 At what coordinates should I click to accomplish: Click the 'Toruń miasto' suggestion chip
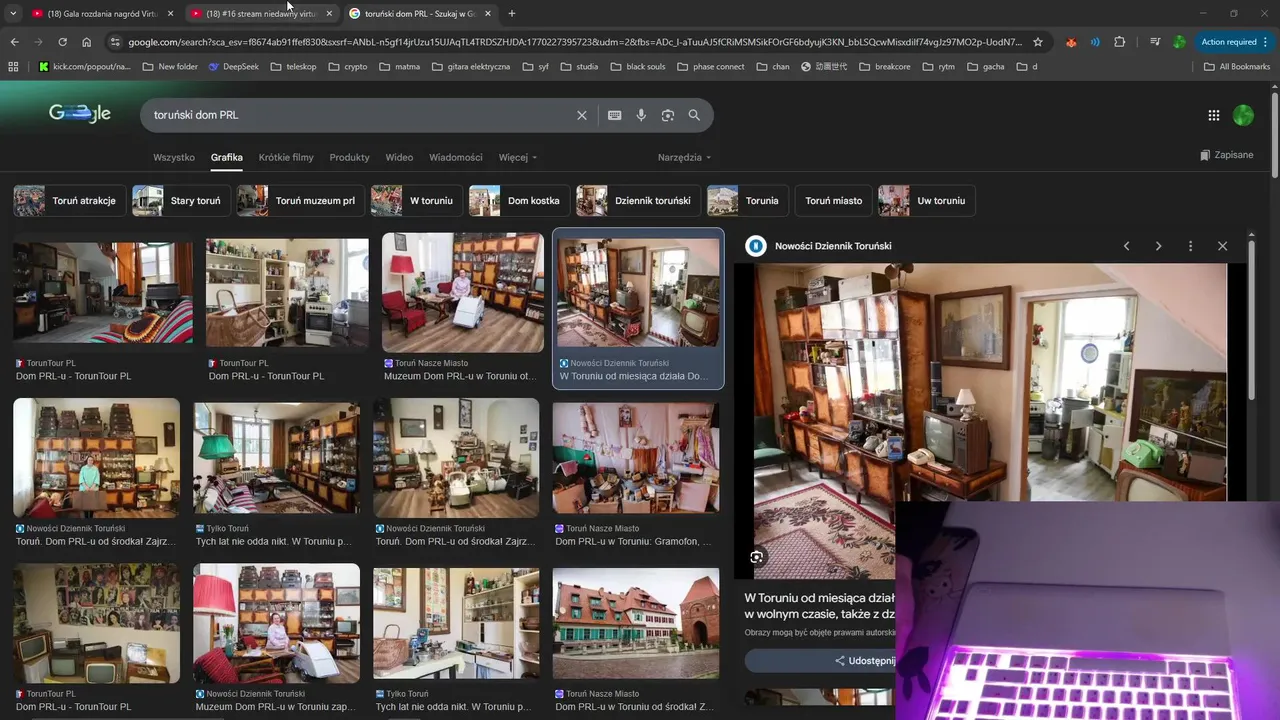coord(833,200)
